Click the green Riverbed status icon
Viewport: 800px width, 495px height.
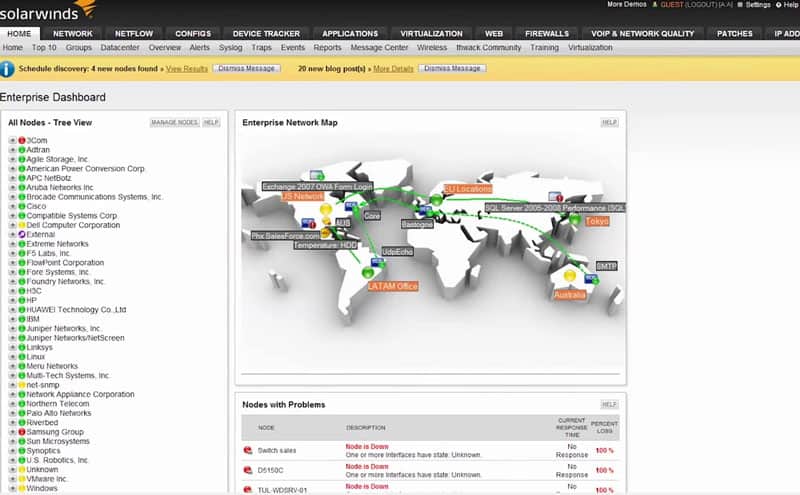(x=22, y=423)
